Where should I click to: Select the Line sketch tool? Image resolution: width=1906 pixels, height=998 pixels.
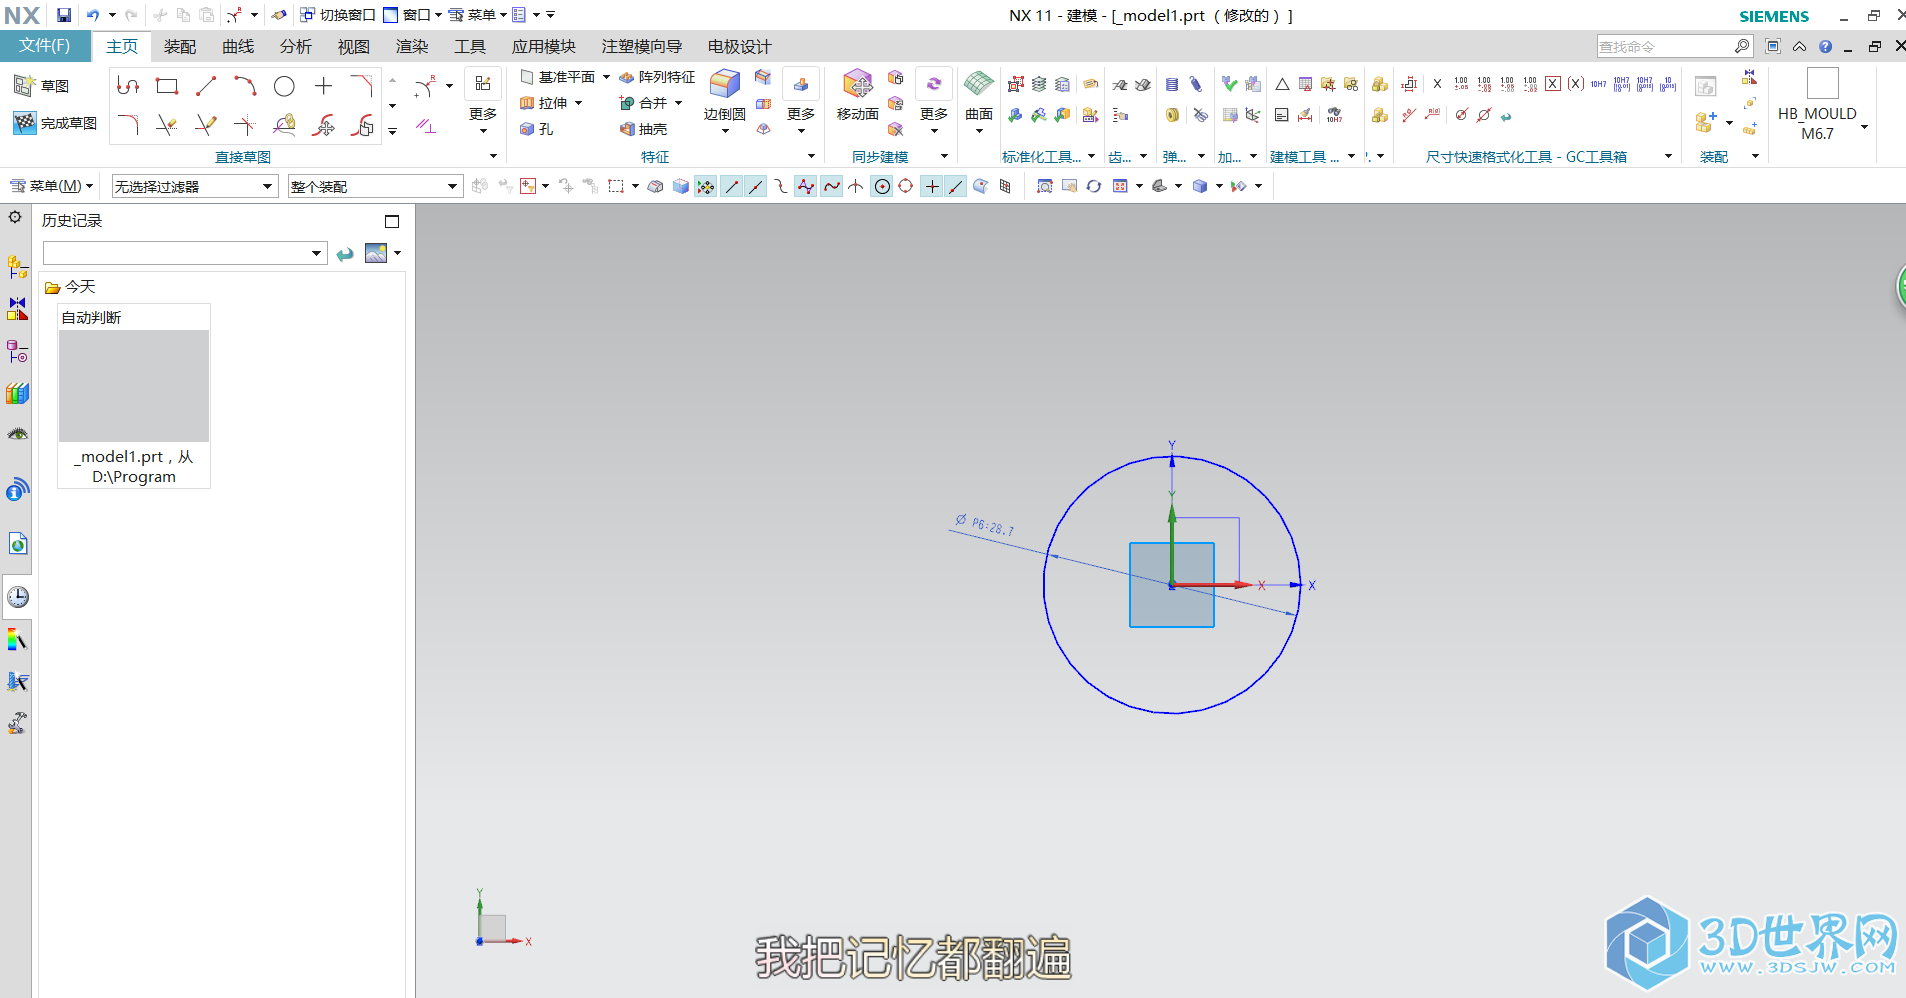click(206, 86)
